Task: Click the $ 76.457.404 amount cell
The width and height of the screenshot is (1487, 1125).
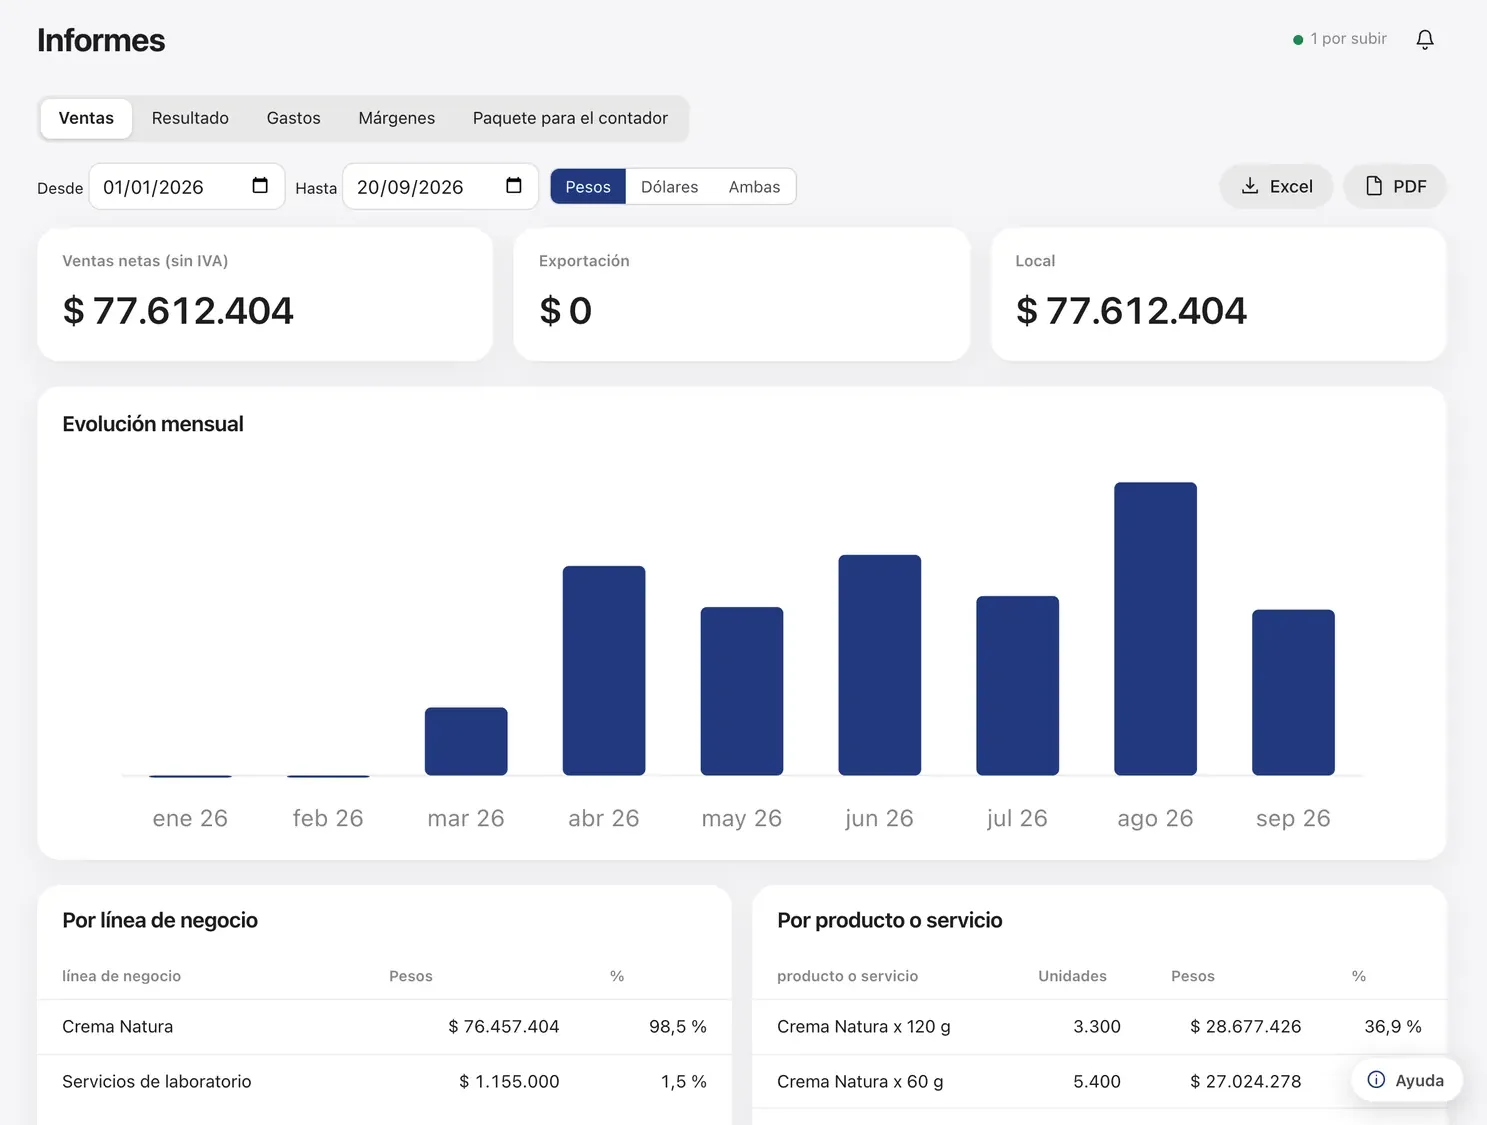Action: click(x=504, y=1027)
